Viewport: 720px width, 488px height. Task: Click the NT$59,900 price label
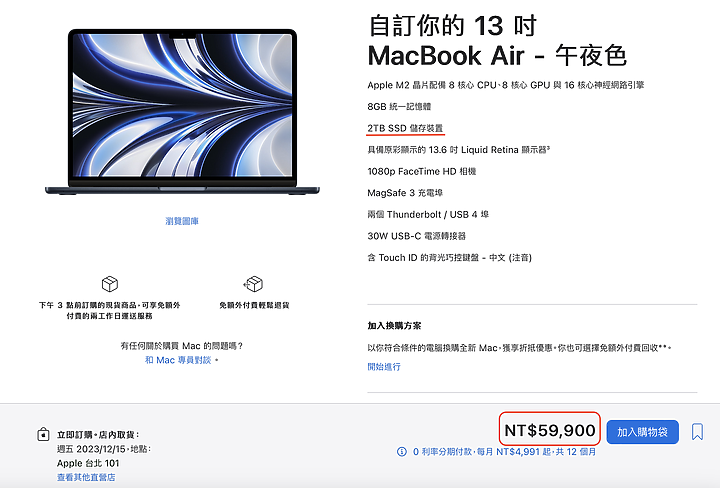pyautogui.click(x=550, y=430)
